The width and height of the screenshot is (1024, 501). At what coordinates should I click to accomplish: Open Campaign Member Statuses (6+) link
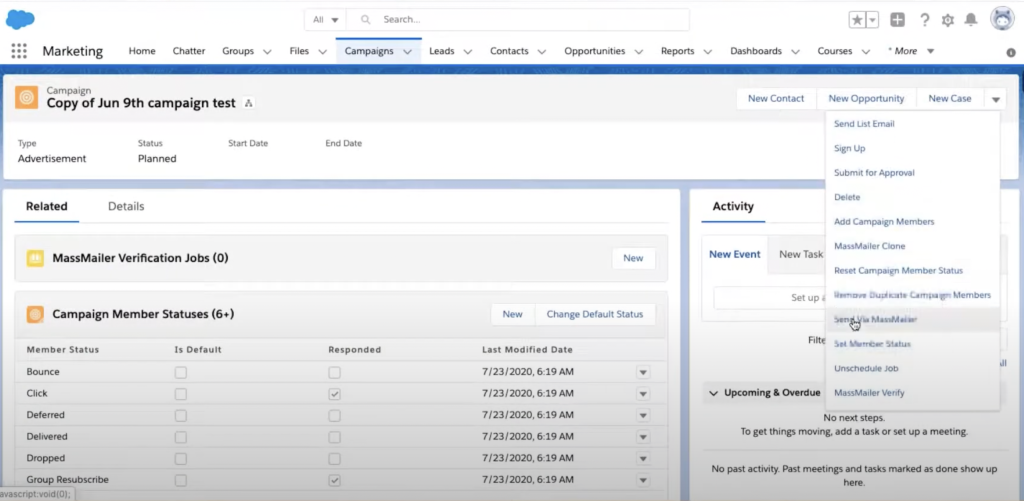pyautogui.click(x=143, y=314)
